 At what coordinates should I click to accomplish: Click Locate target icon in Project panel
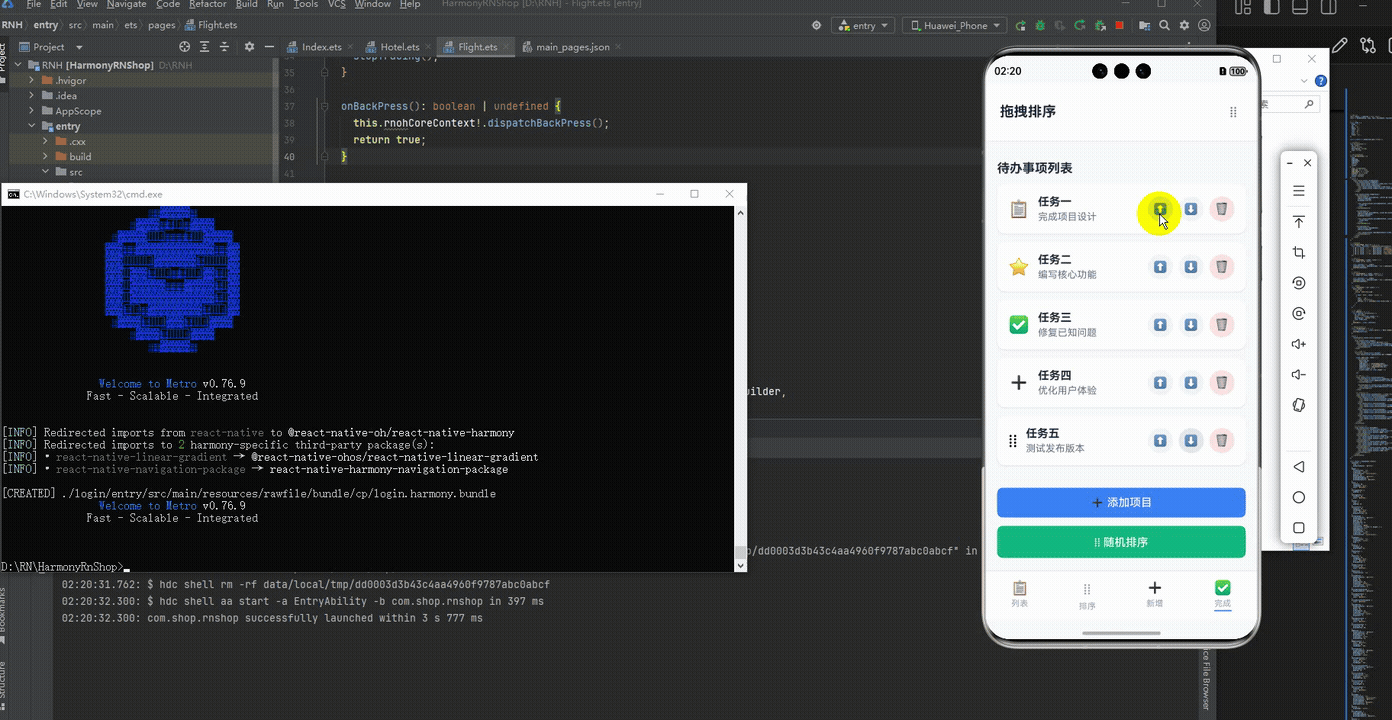[184, 47]
